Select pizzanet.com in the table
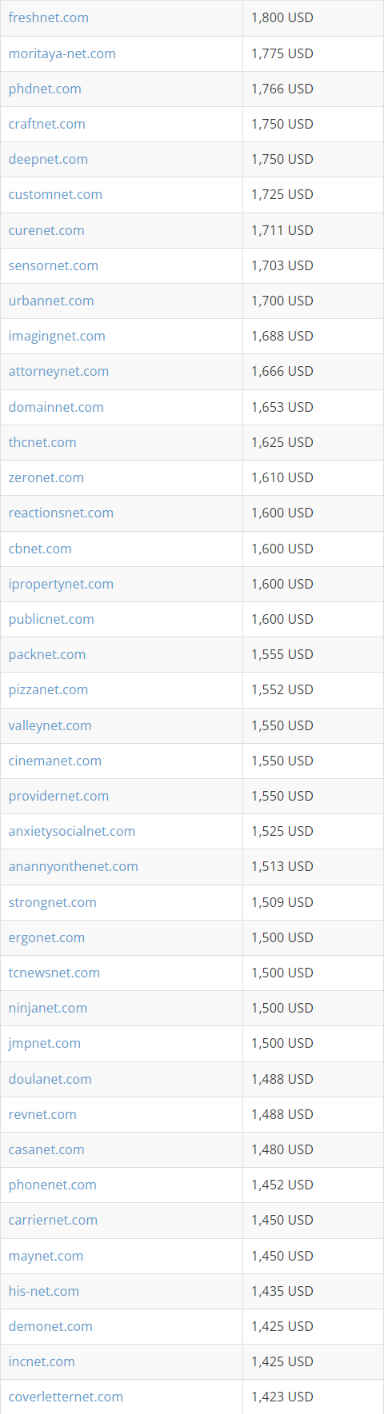The height and width of the screenshot is (1414, 384). click(x=48, y=689)
